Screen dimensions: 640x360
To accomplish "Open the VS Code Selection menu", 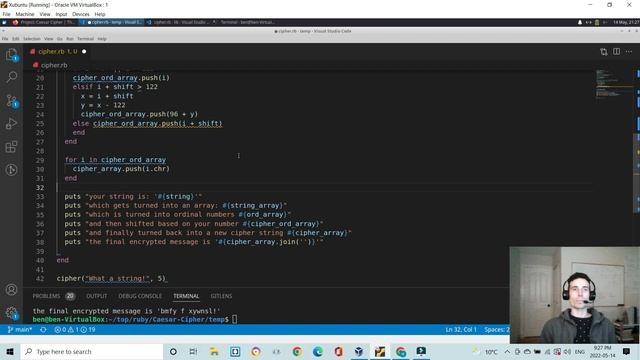I will pos(31,39).
